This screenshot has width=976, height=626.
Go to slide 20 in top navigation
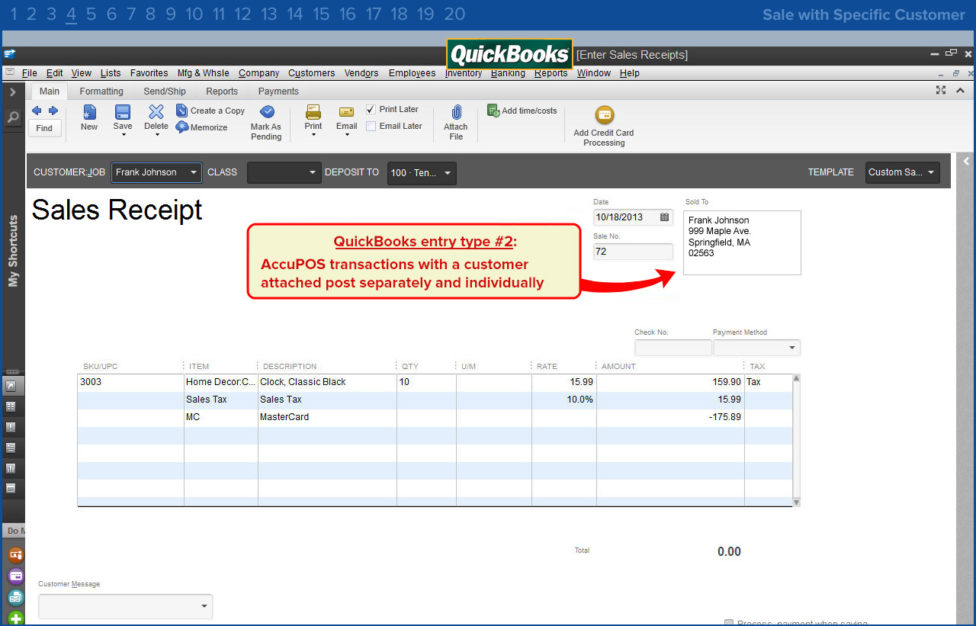454,14
